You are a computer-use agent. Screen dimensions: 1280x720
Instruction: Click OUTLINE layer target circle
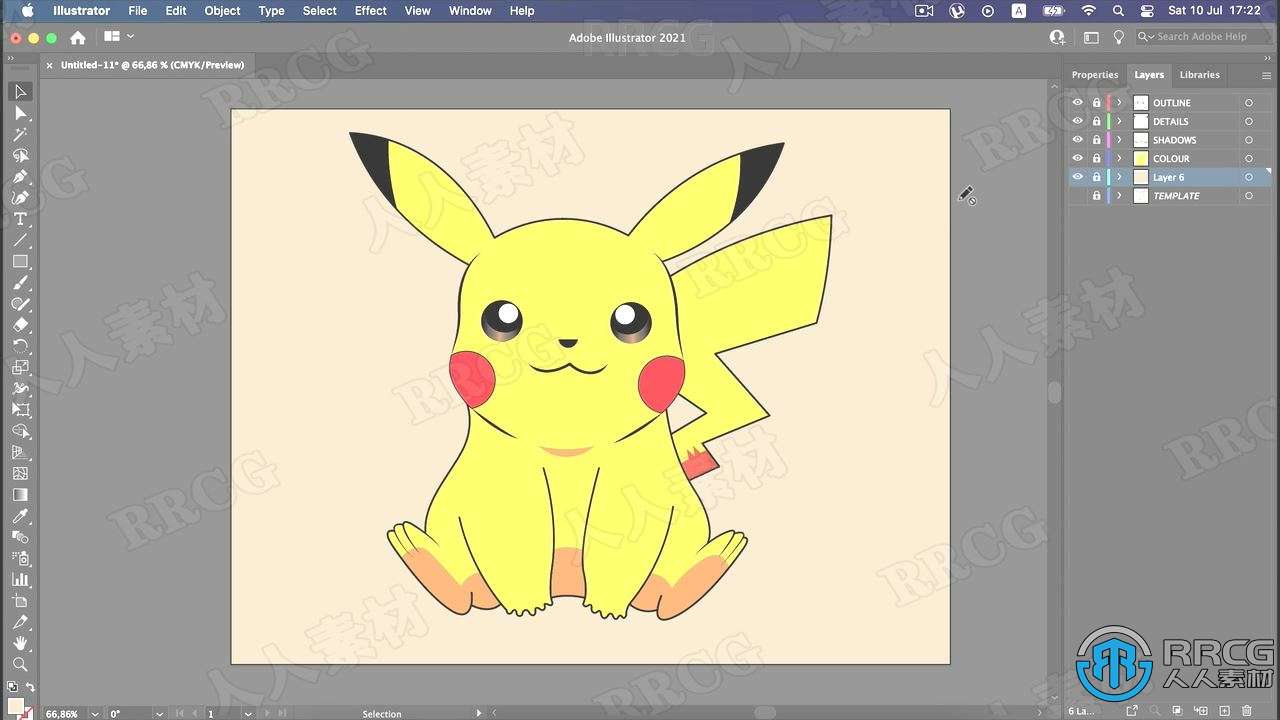[x=1248, y=103]
